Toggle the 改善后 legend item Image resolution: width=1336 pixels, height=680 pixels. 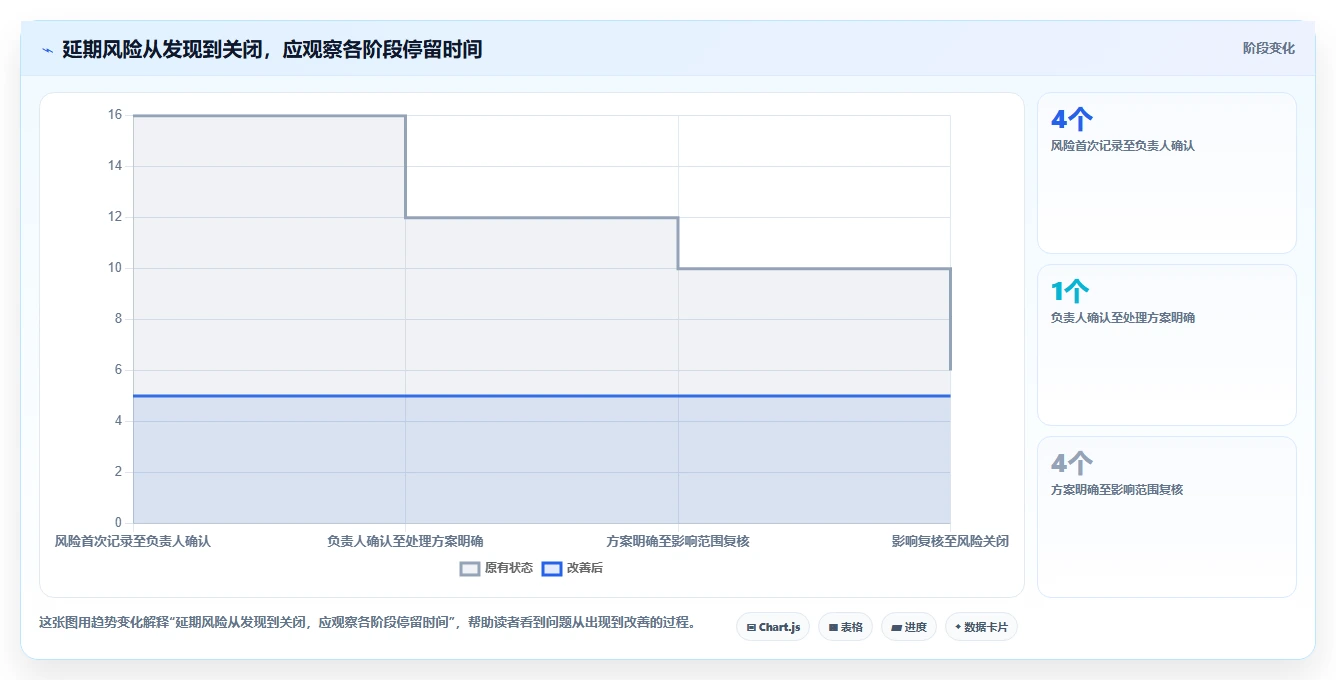coord(572,568)
